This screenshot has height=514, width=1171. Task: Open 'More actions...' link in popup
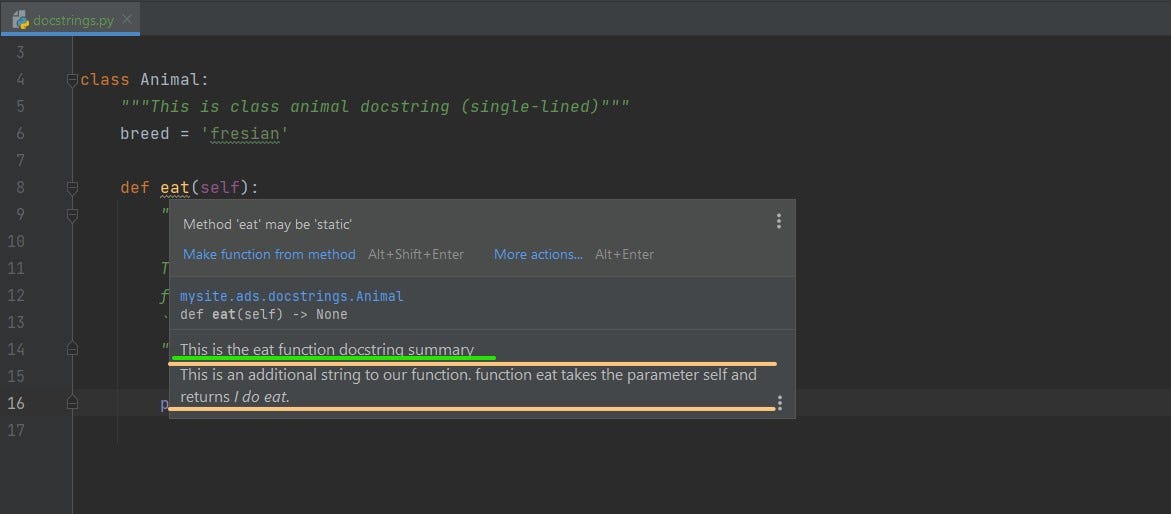pyautogui.click(x=538, y=255)
